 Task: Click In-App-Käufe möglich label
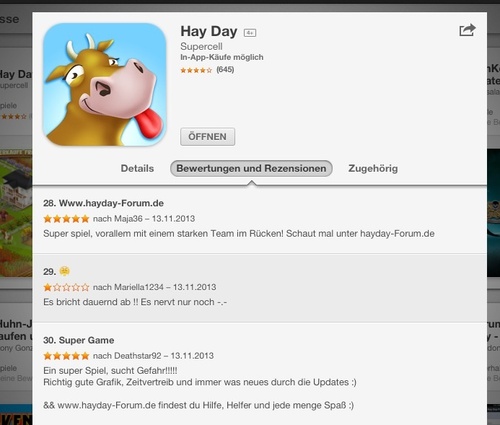[222, 57]
